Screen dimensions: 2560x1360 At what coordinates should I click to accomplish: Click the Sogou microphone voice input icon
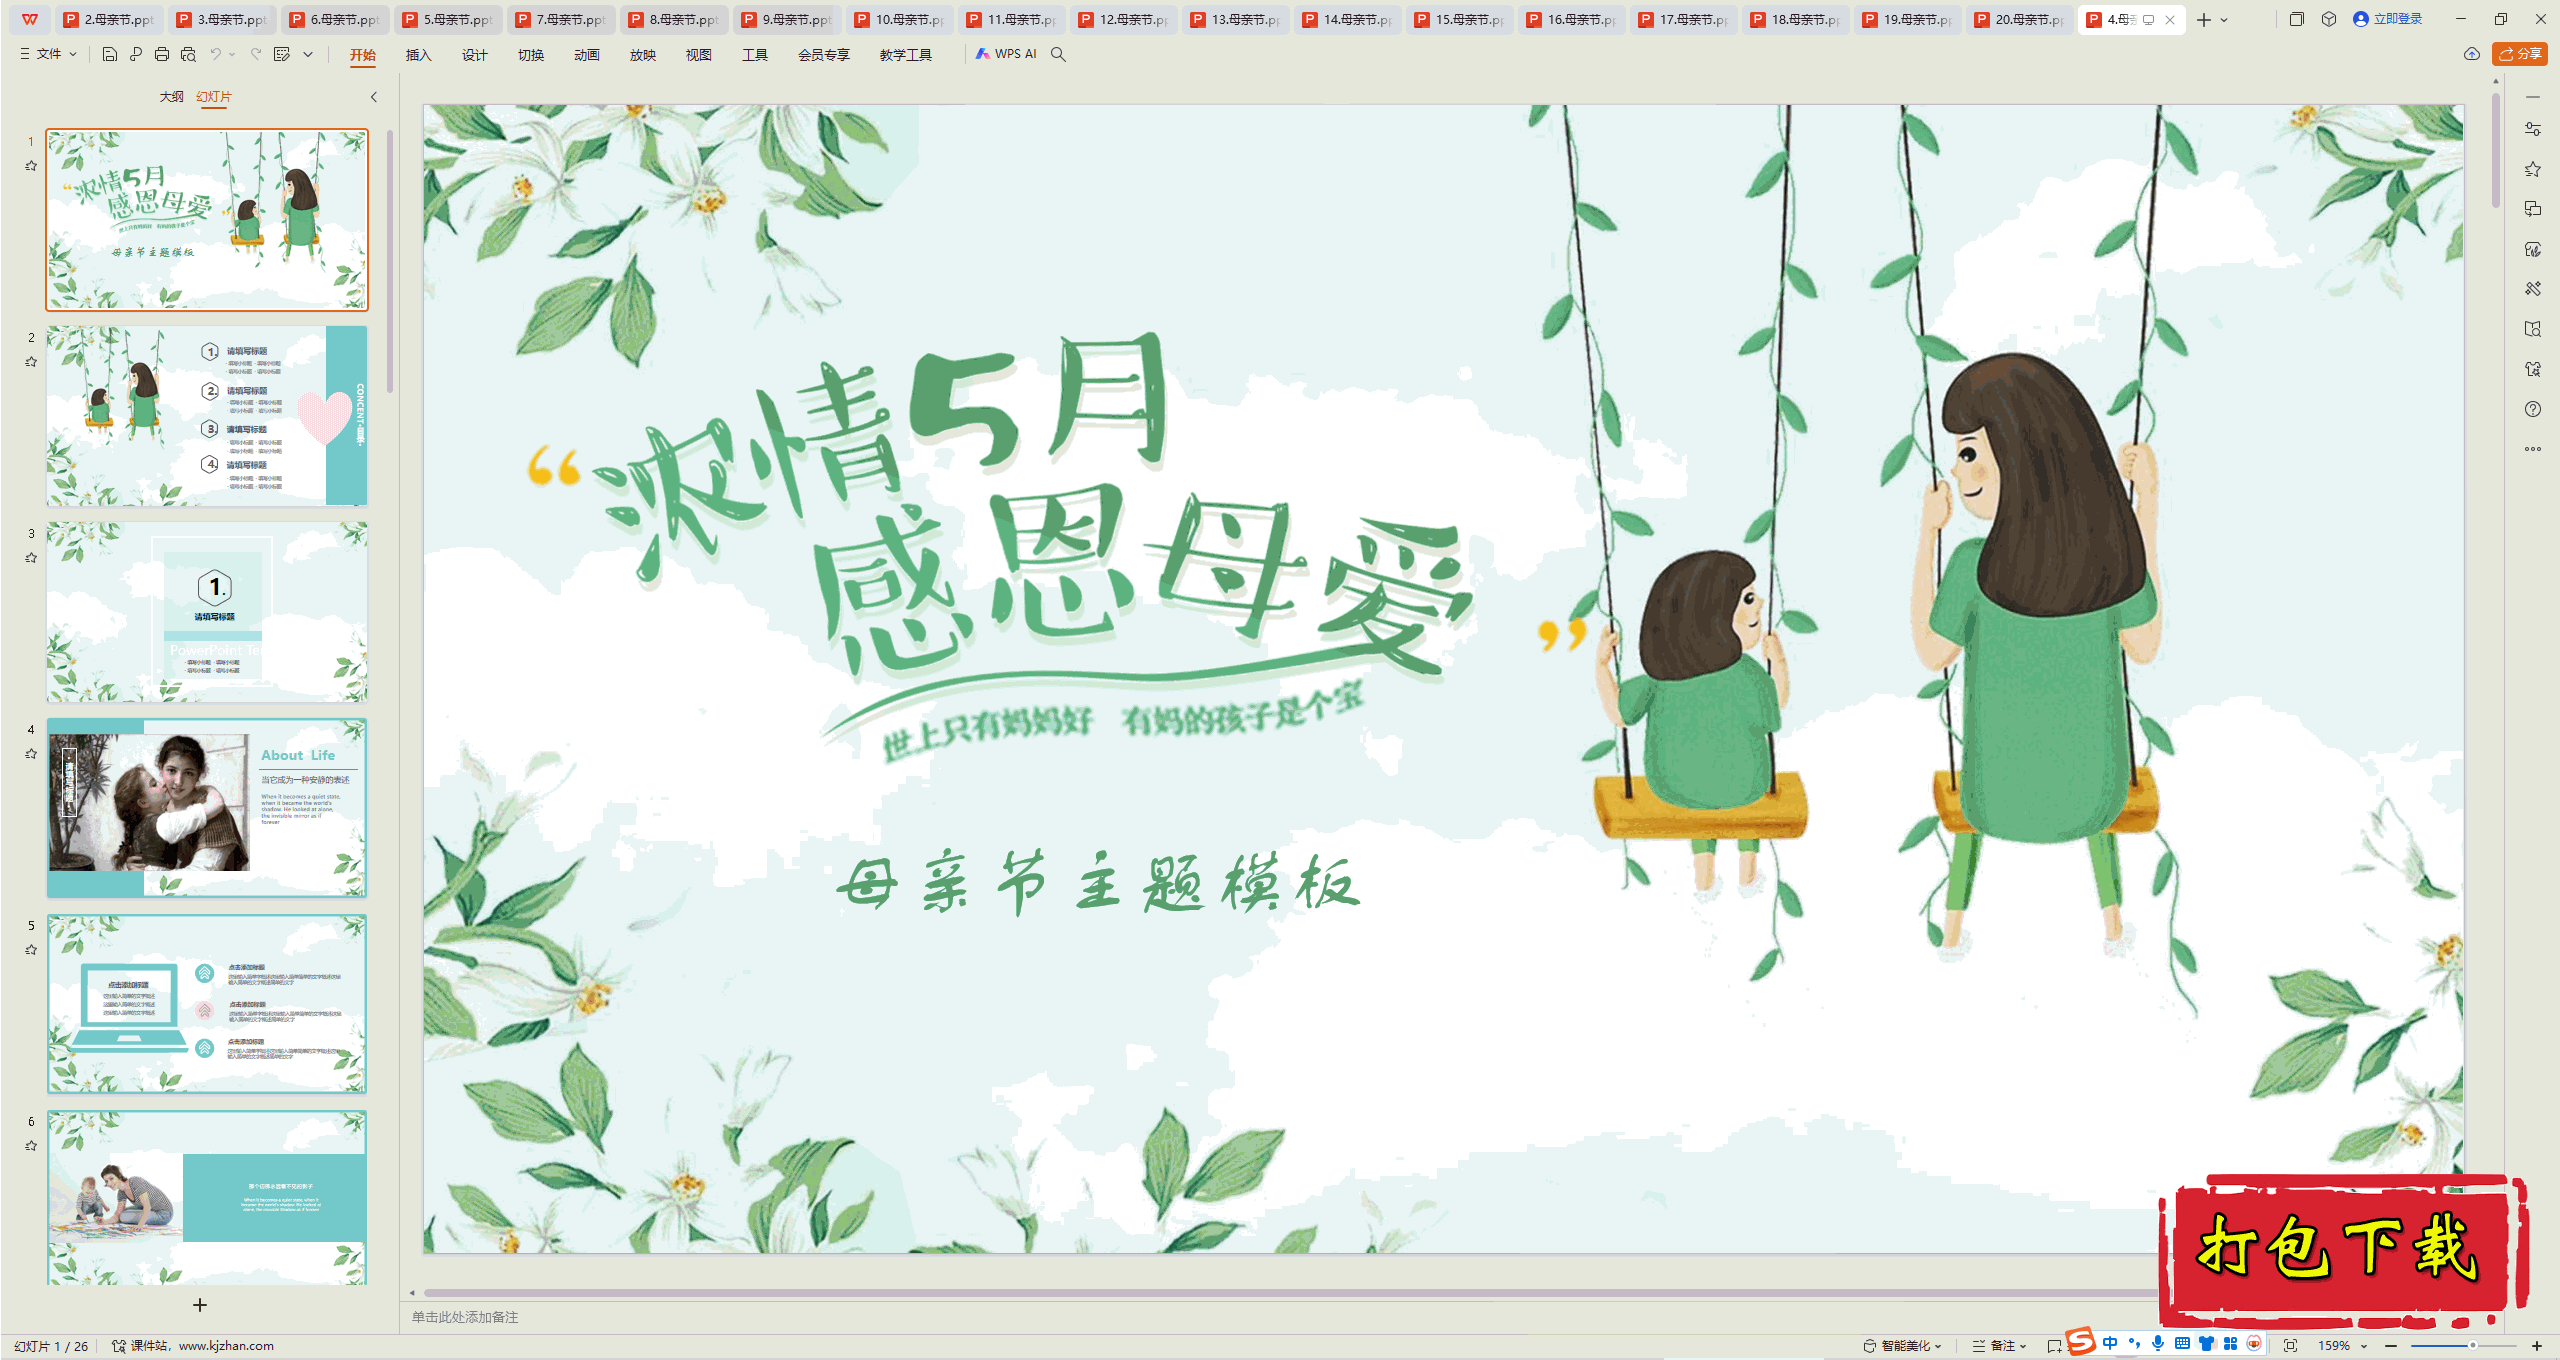click(2158, 1343)
